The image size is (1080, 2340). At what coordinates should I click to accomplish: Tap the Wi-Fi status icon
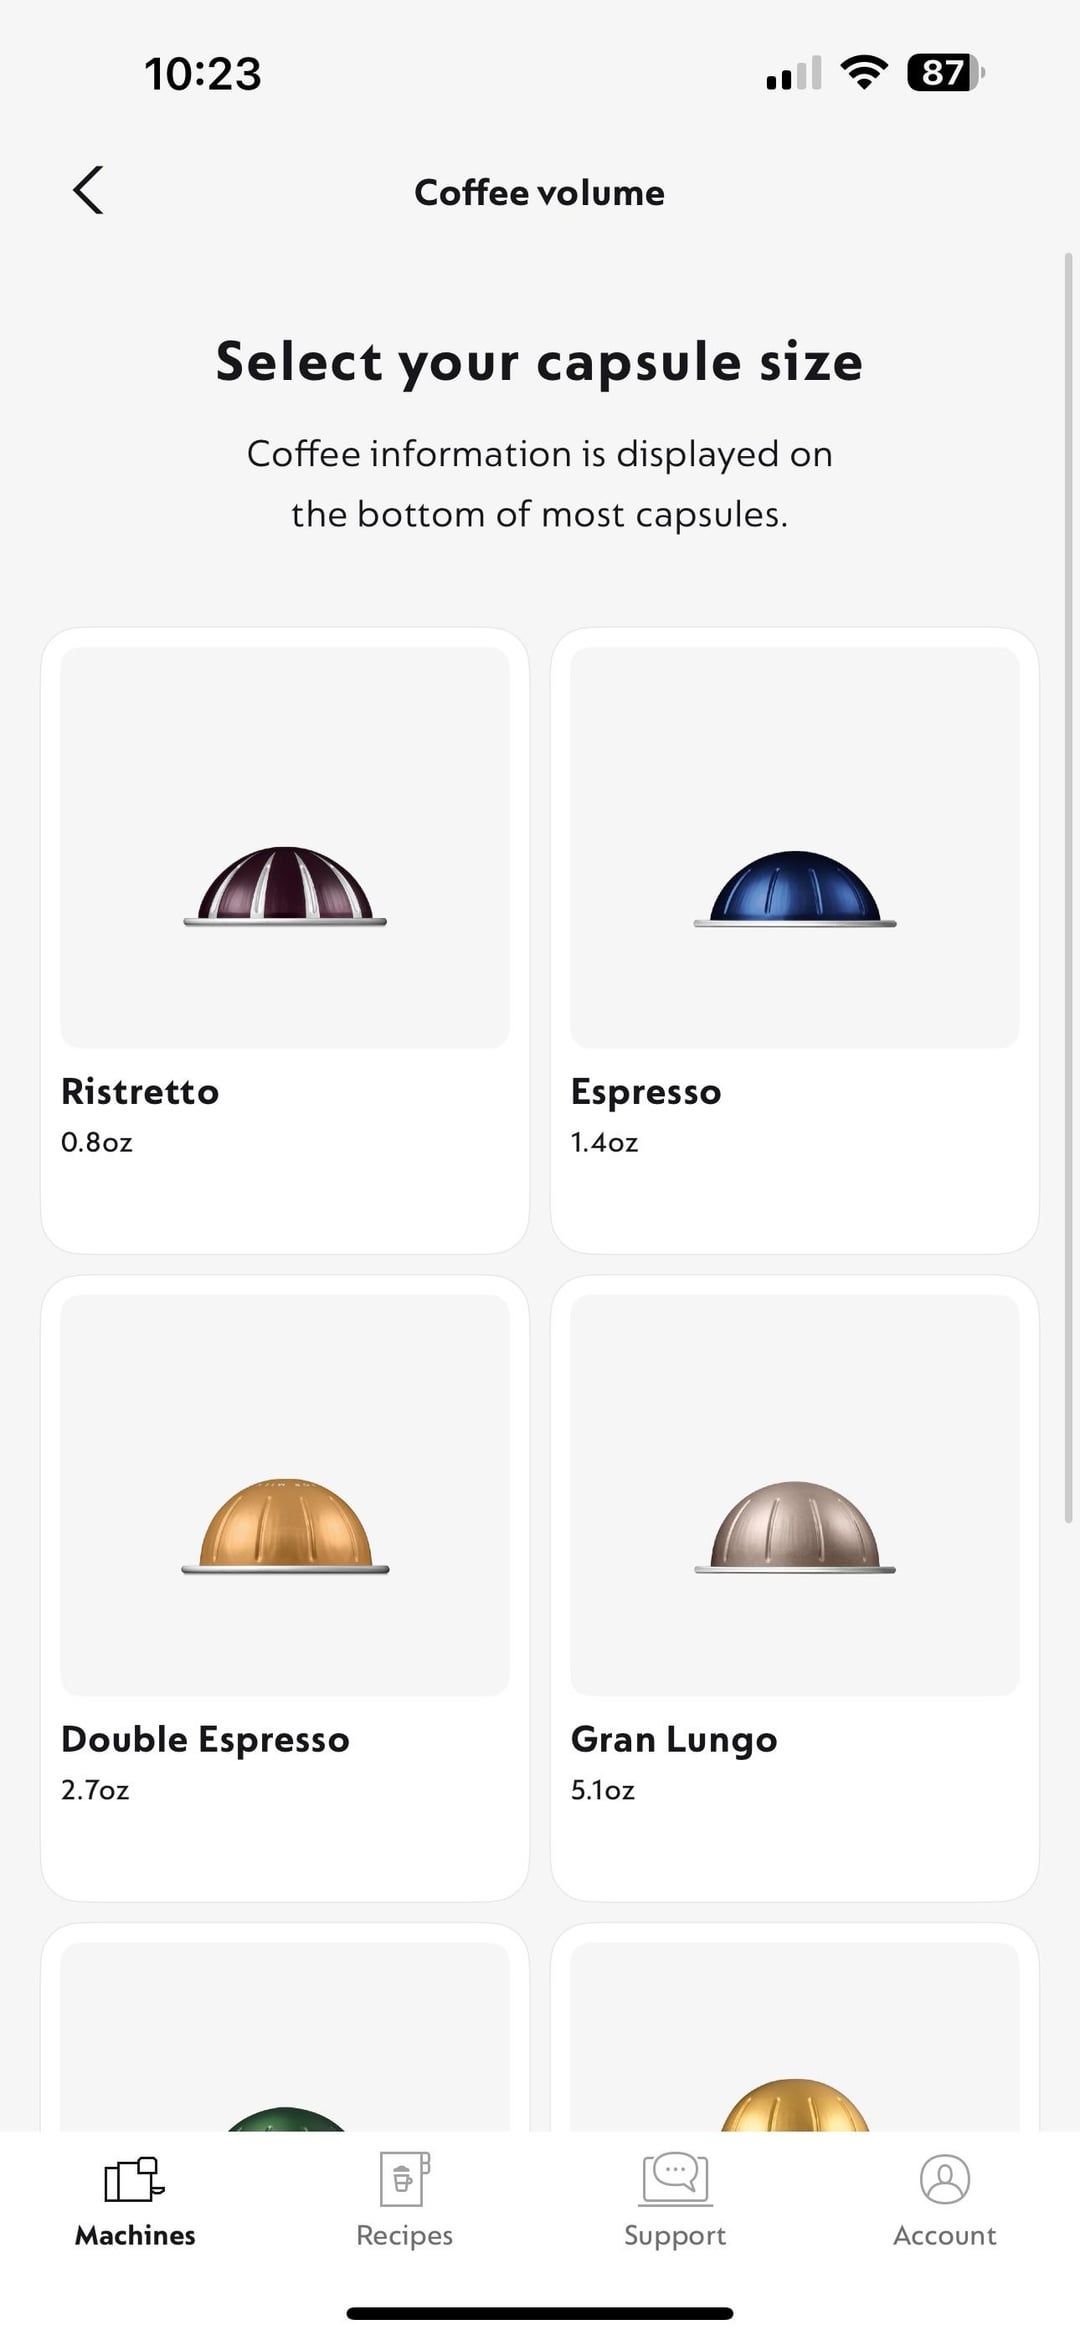865,73
